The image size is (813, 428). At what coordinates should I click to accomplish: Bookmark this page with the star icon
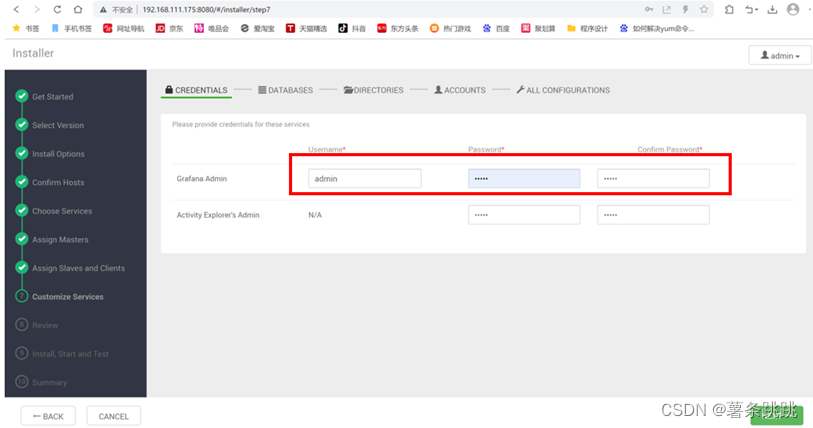point(704,9)
